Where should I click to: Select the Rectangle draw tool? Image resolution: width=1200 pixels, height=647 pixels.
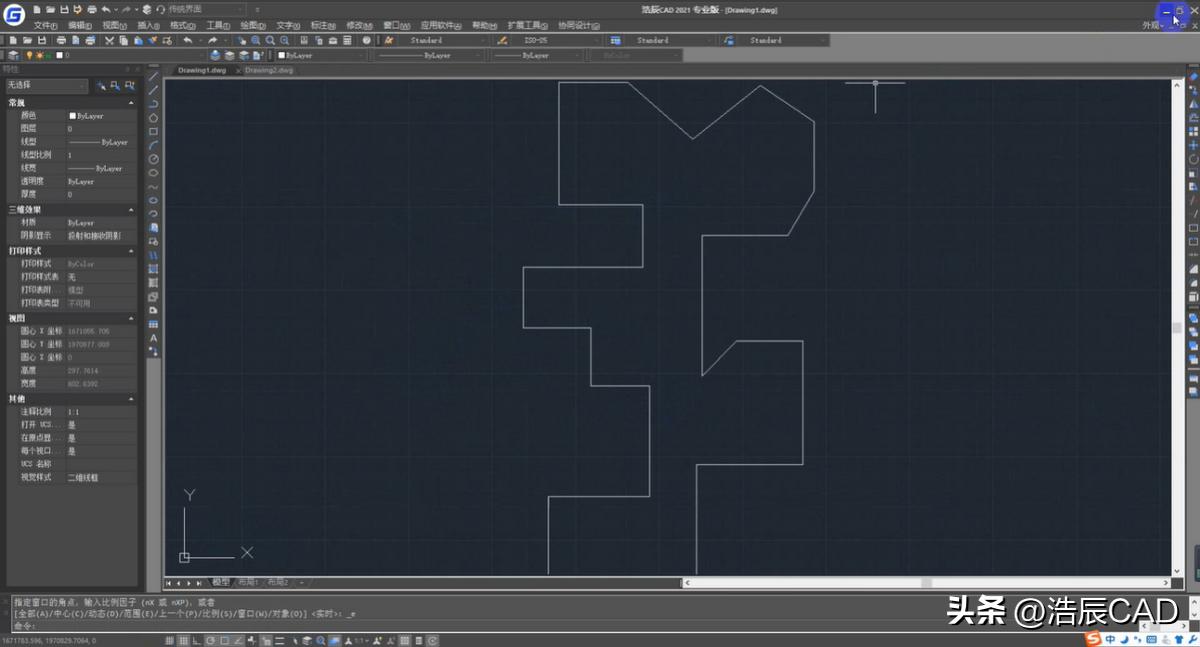pos(154,131)
